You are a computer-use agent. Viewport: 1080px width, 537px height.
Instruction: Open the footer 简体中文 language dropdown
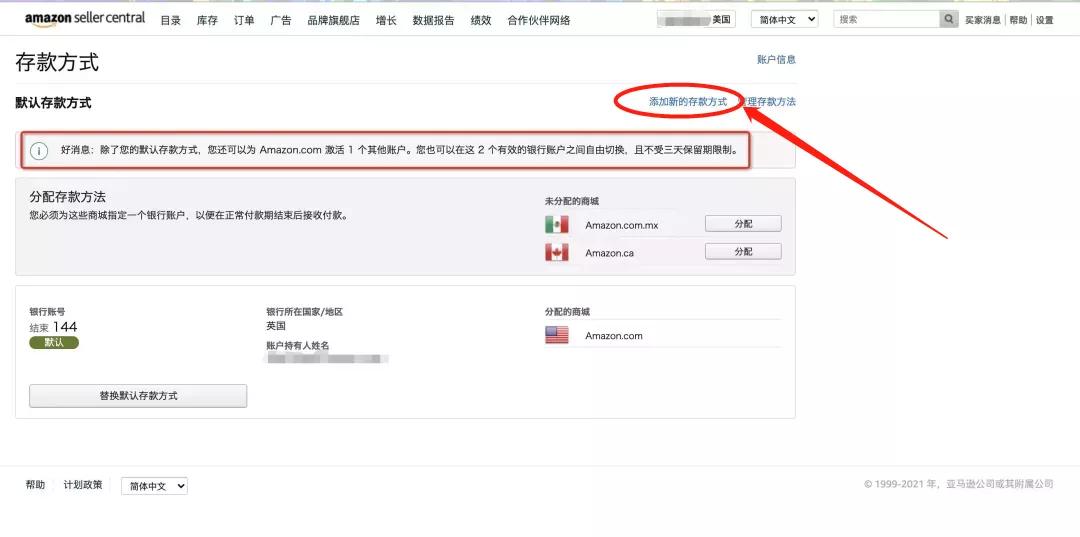154,485
